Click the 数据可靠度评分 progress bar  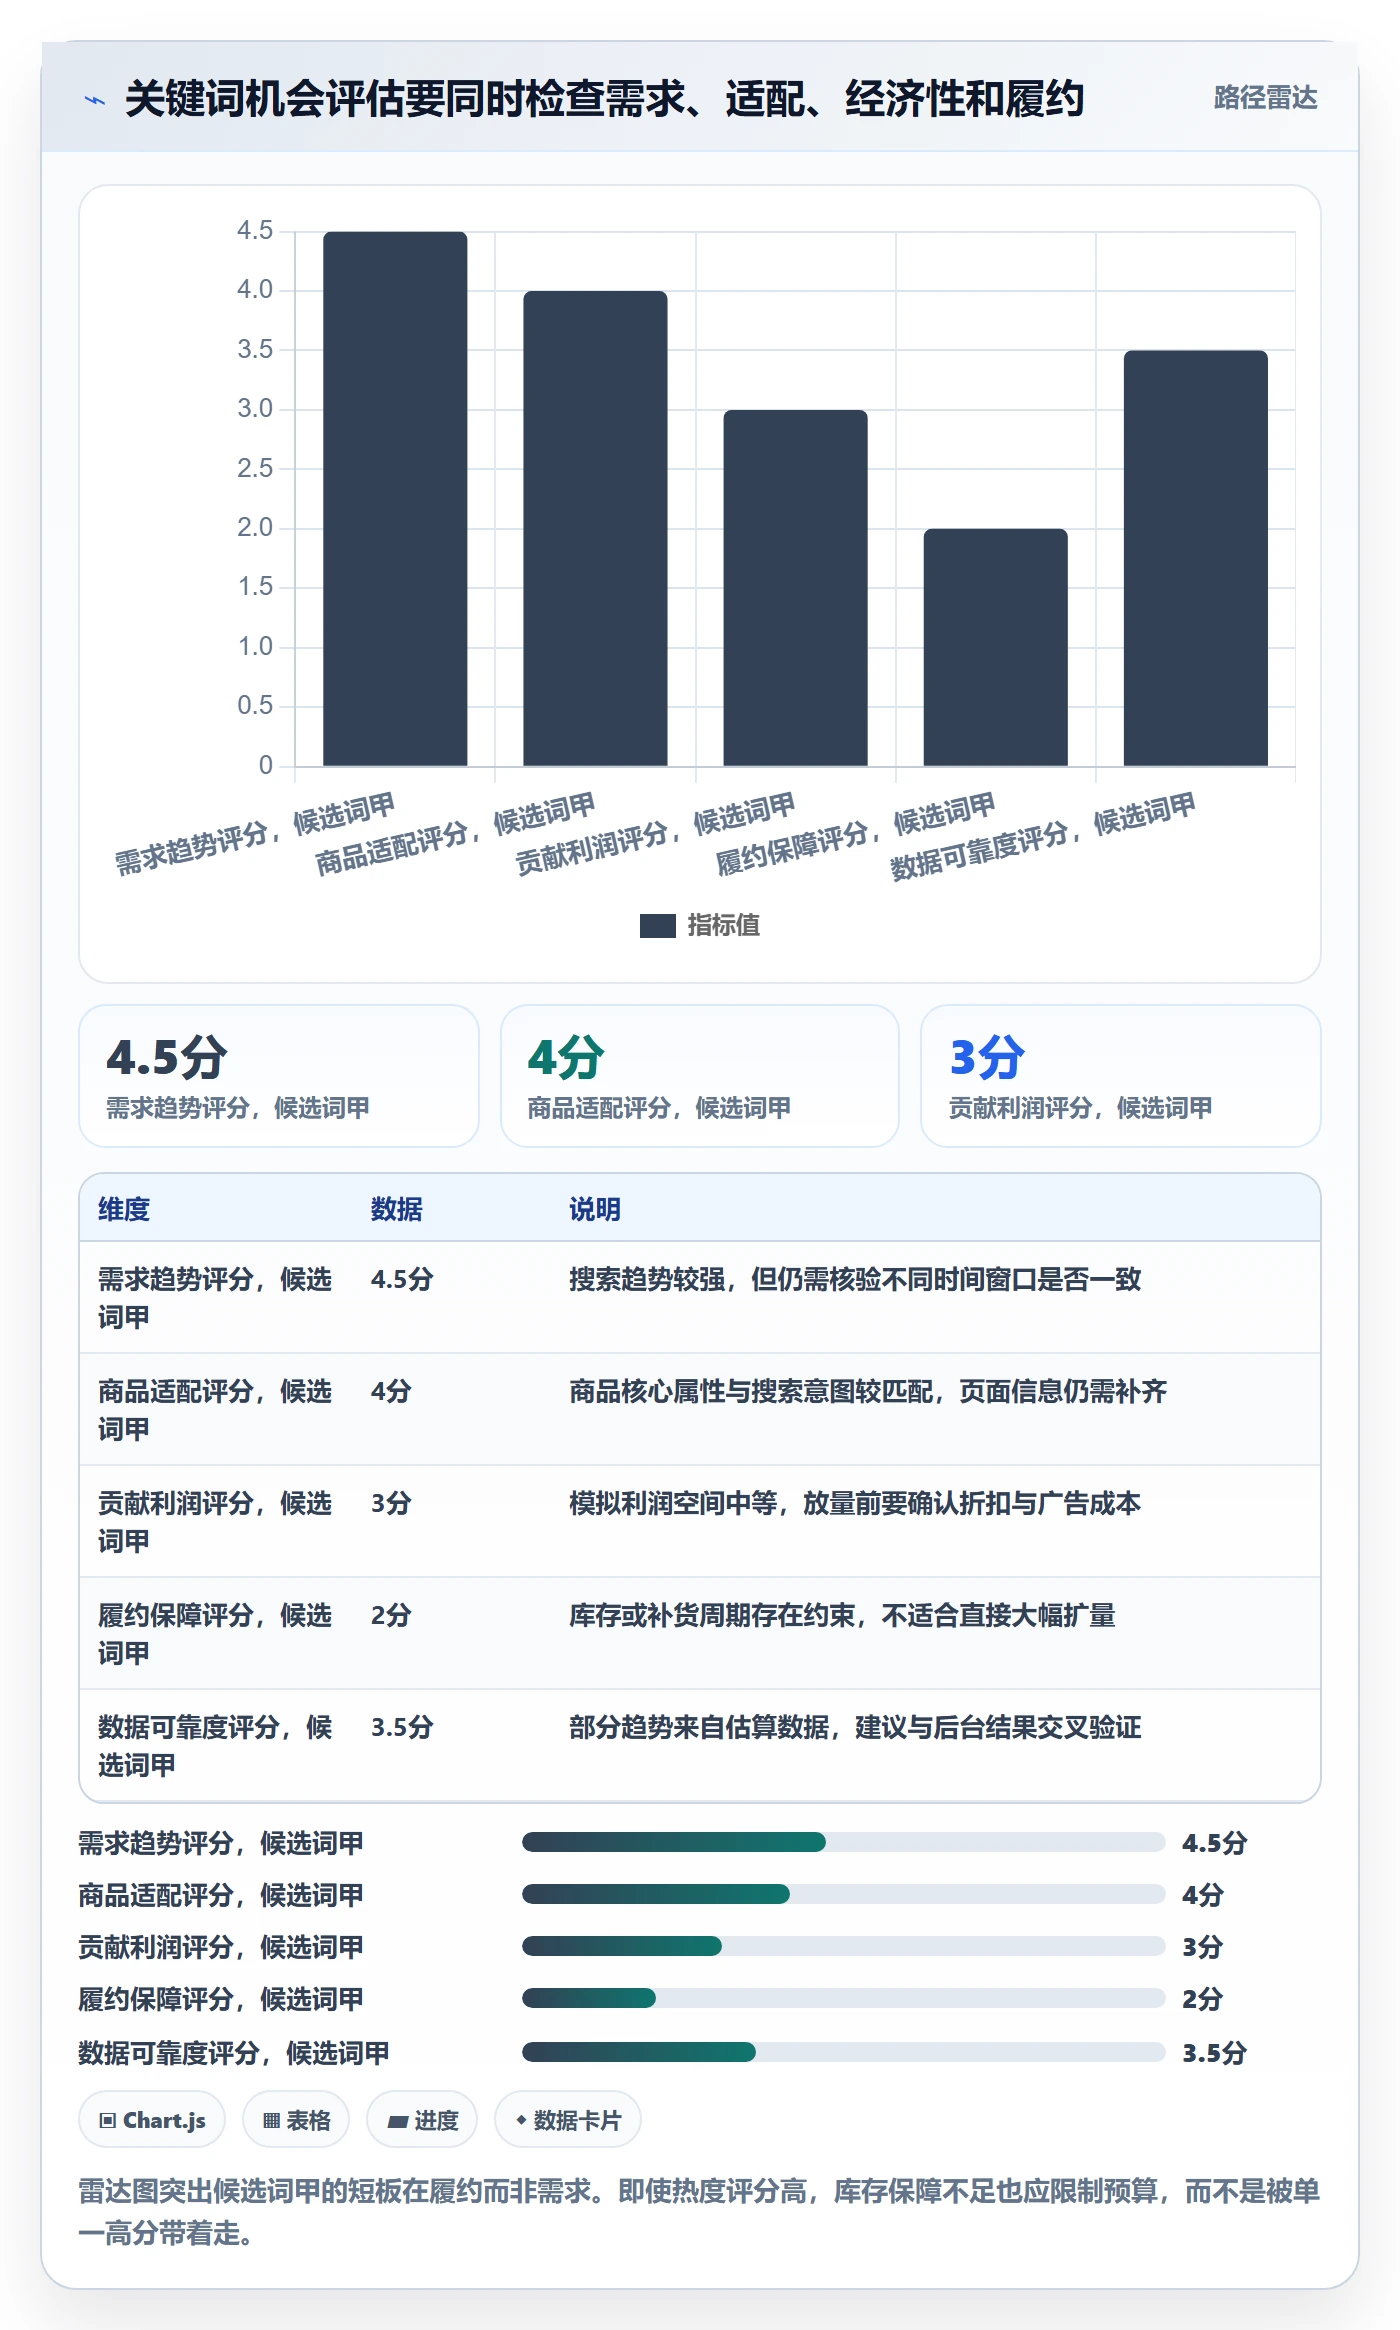tap(844, 2052)
